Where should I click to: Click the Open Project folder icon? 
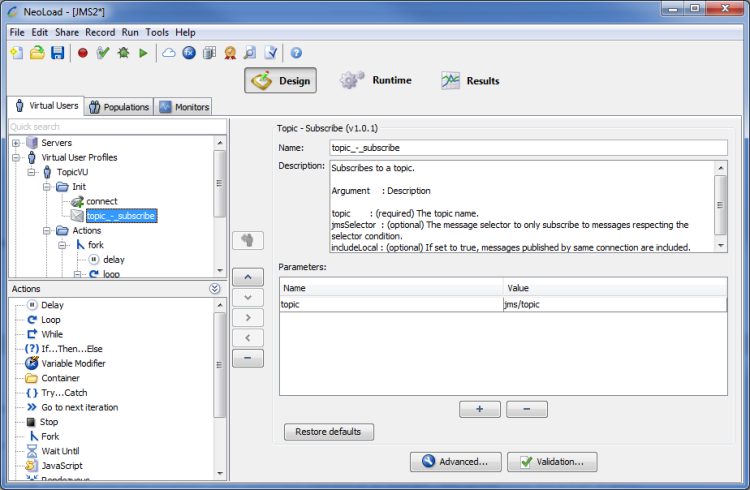(37, 53)
